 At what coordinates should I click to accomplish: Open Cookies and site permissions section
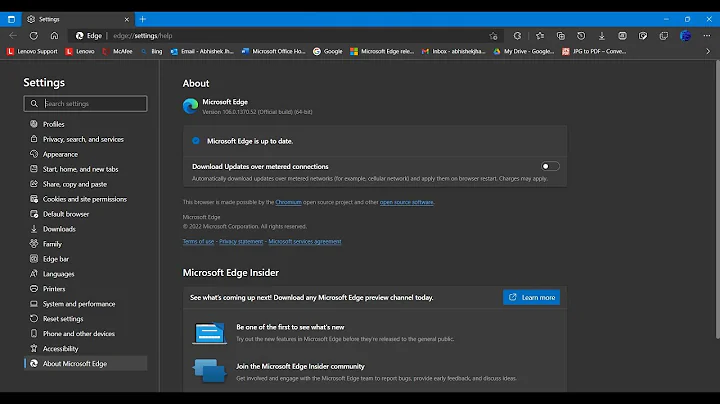pos(85,199)
